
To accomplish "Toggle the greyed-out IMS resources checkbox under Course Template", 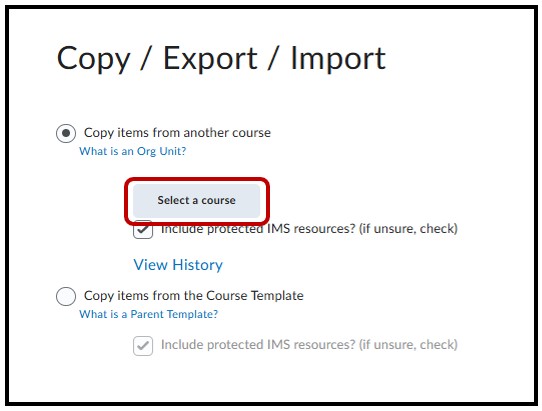I will tap(143, 346).
